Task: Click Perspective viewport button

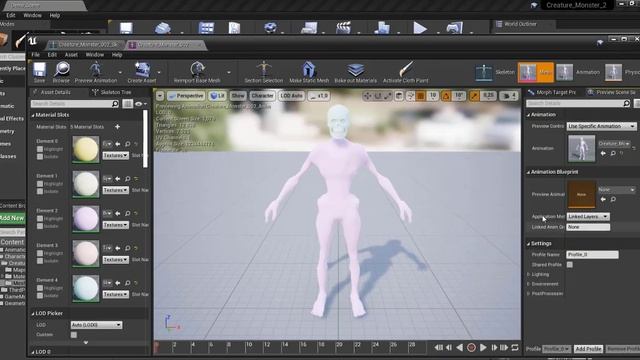Action: [186, 96]
